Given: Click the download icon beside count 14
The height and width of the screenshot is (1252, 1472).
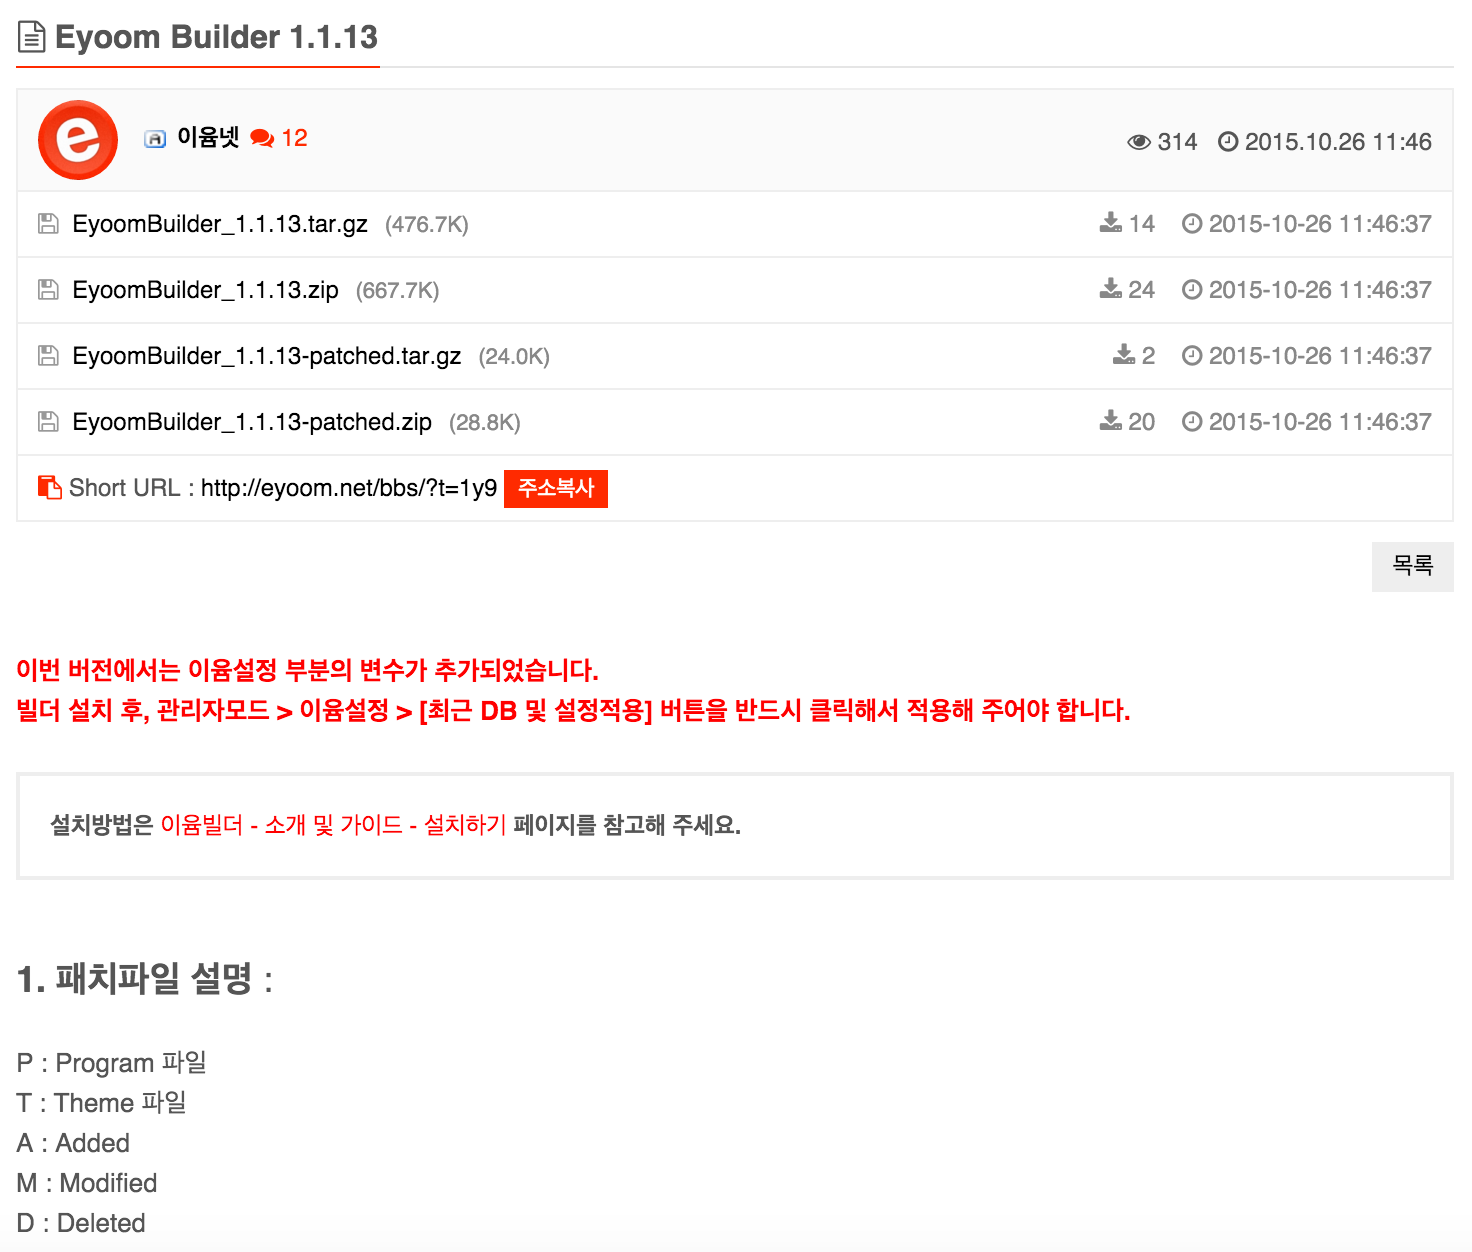Looking at the screenshot, I should click(1111, 223).
